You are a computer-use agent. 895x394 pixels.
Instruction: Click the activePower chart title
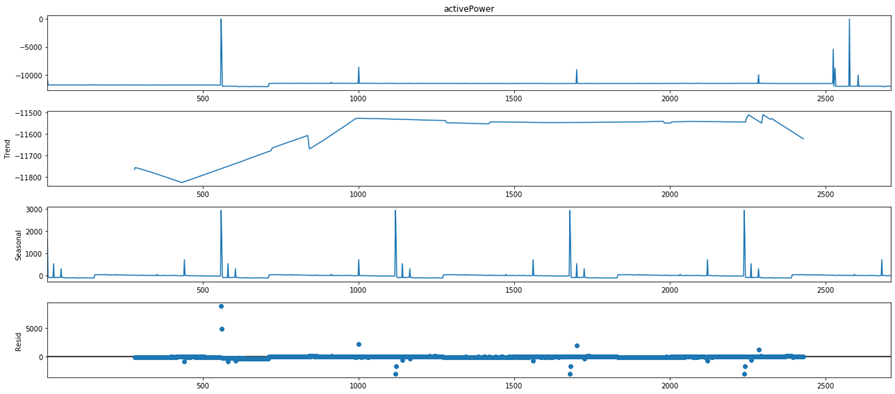tap(468, 8)
